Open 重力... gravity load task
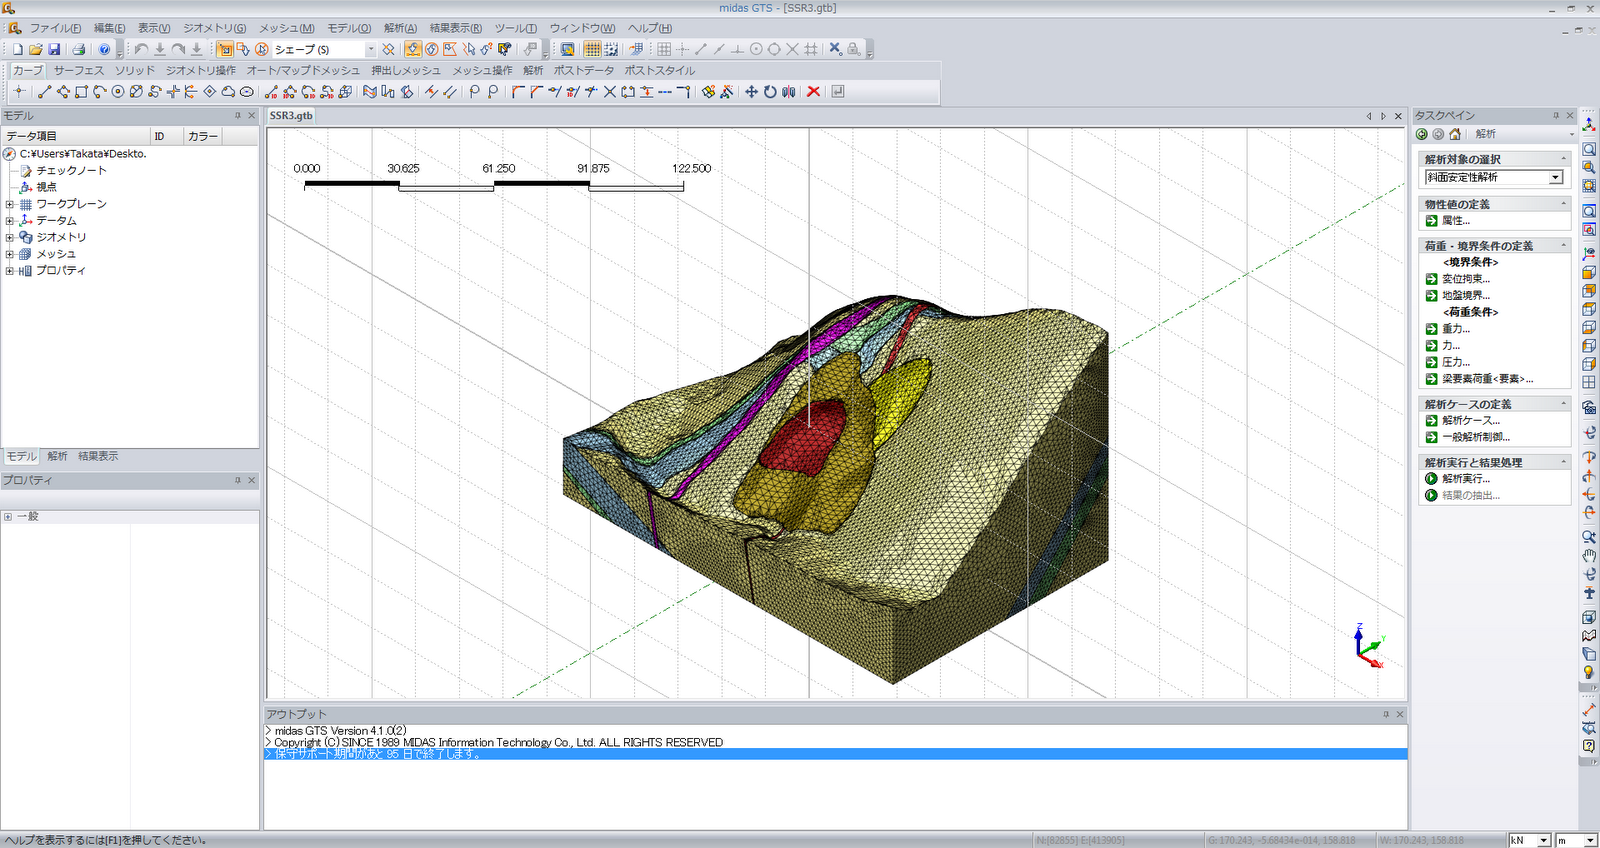This screenshot has width=1600, height=848. pos(1456,329)
